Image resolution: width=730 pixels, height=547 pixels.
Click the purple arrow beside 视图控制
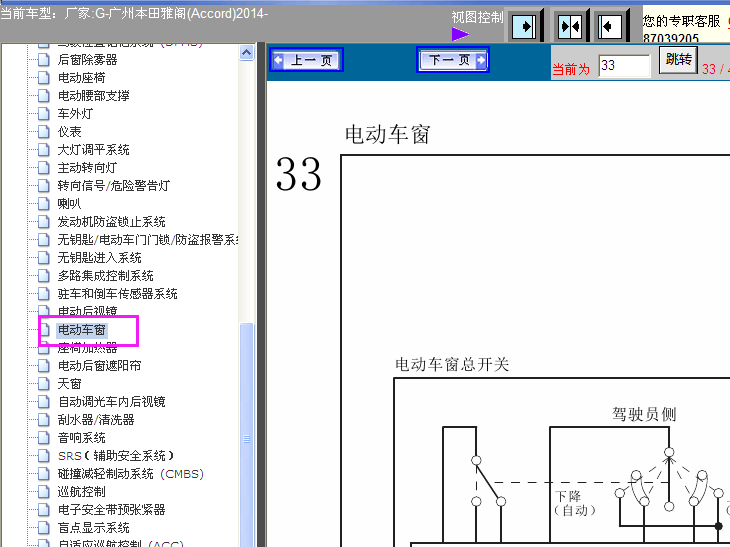point(460,34)
